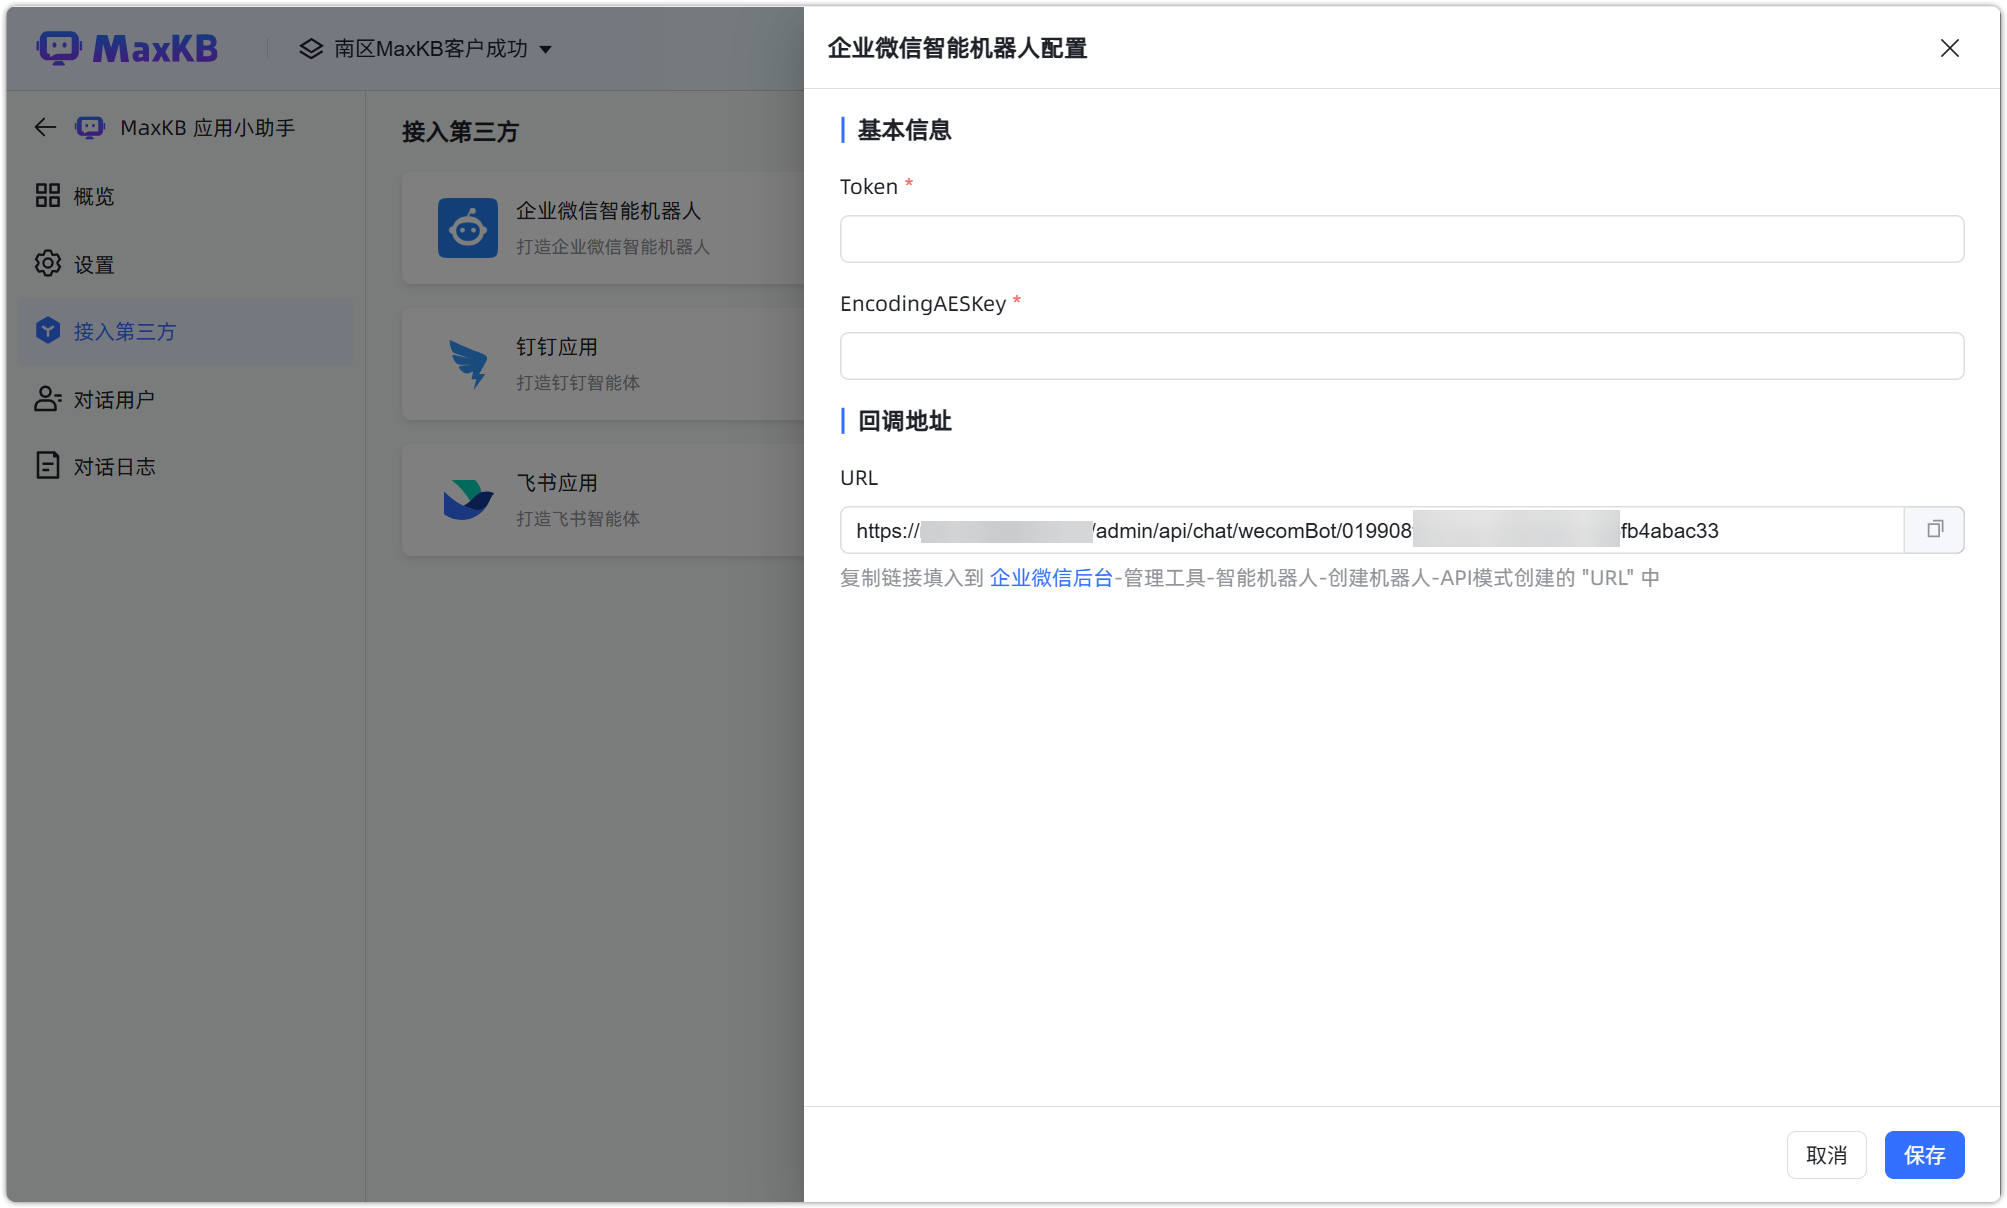The width and height of the screenshot is (2007, 1208).
Task: Click the 飞书应用 Feishu icon
Action: 467,499
